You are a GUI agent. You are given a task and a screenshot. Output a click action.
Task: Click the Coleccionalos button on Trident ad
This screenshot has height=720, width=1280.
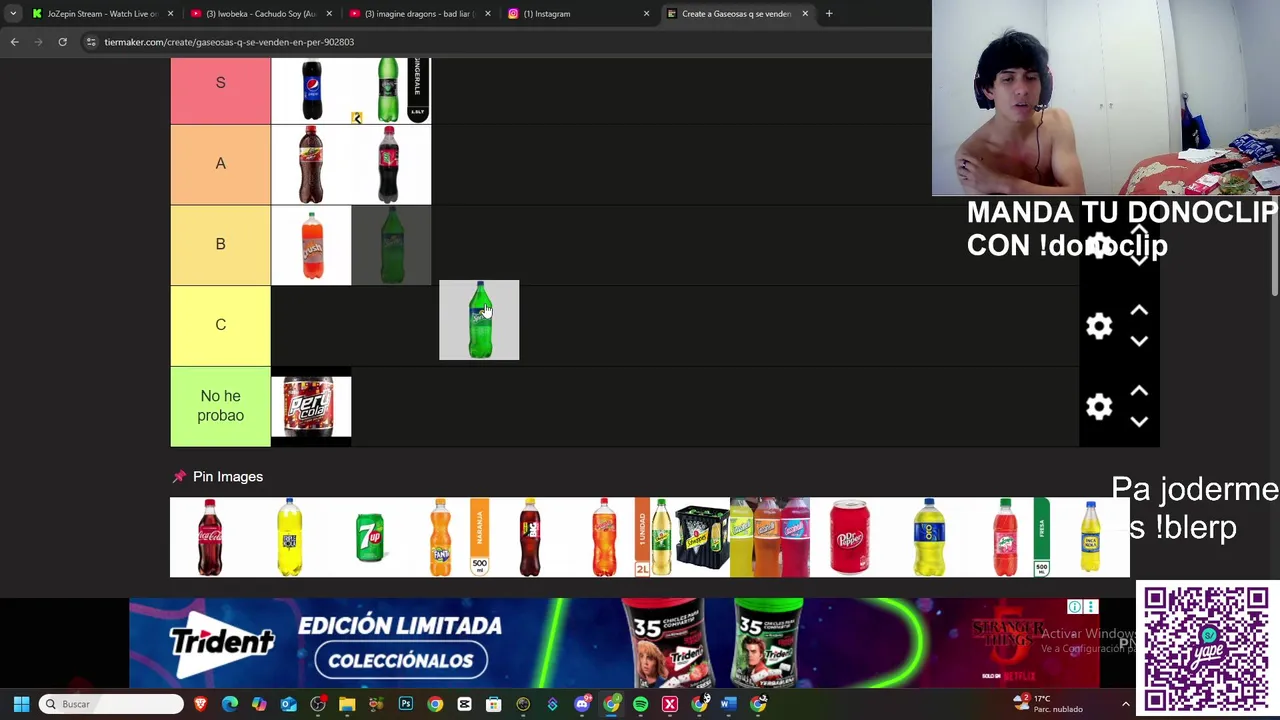(400, 660)
